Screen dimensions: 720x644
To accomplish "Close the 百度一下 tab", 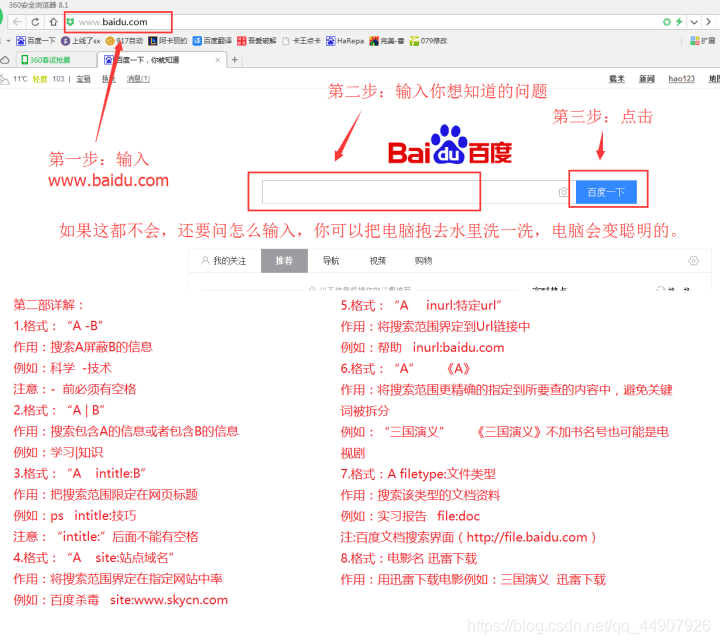I will tap(218, 60).
